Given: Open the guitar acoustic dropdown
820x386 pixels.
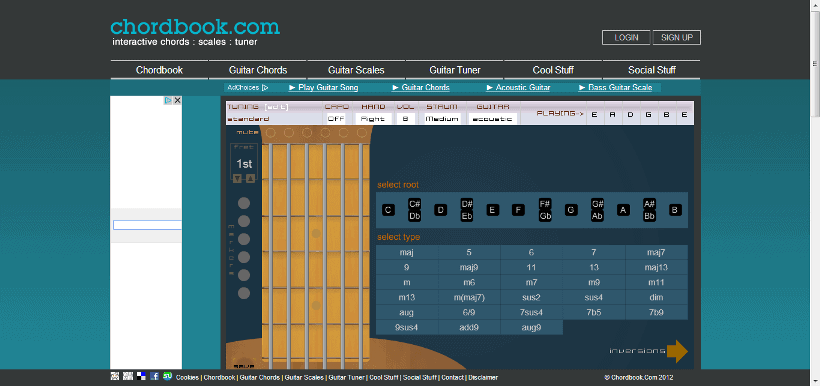Looking at the screenshot, I should [493, 119].
